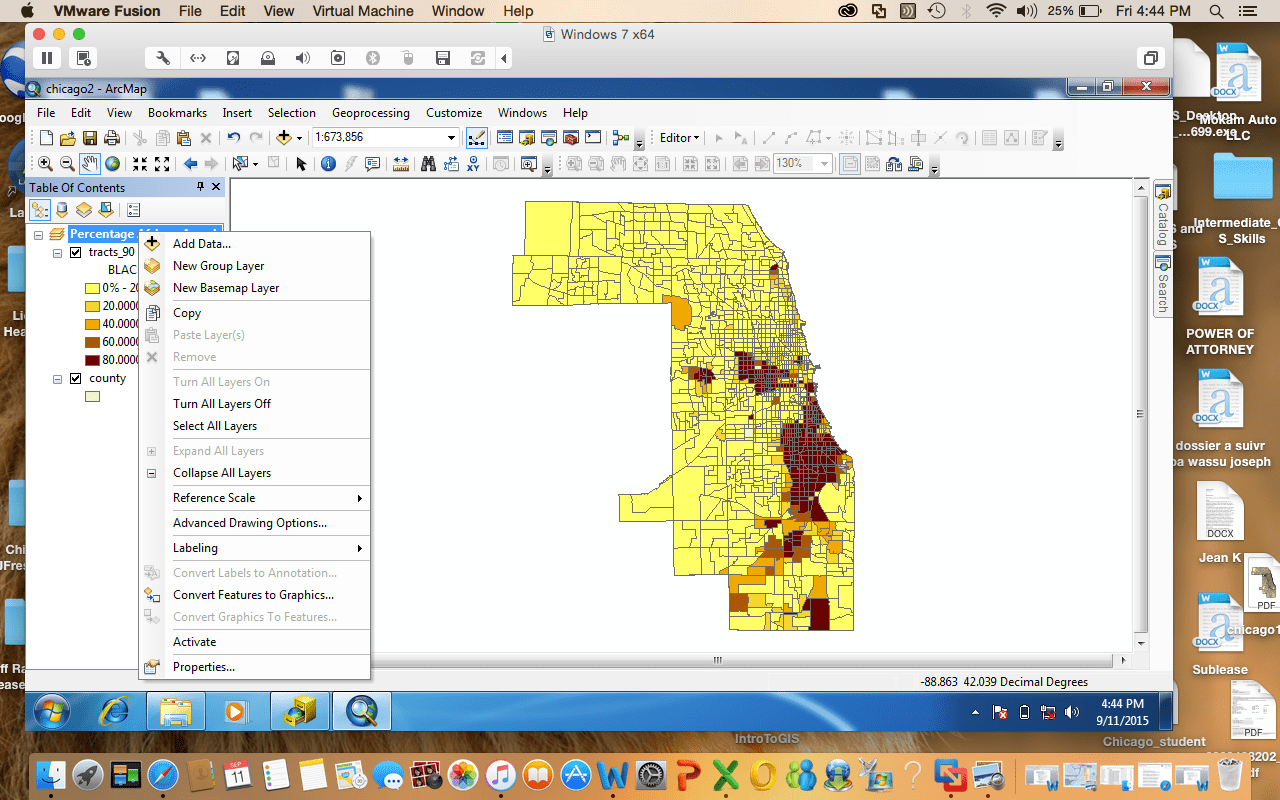
Task: Toggle the tracts_90 layer checkbox
Action: 75,252
